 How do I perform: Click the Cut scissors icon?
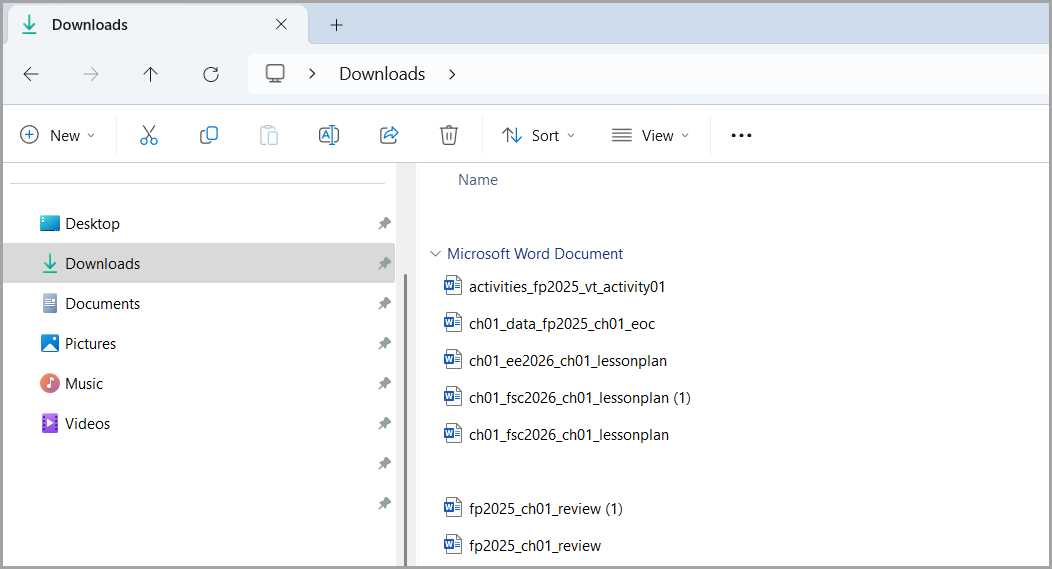[x=149, y=136]
